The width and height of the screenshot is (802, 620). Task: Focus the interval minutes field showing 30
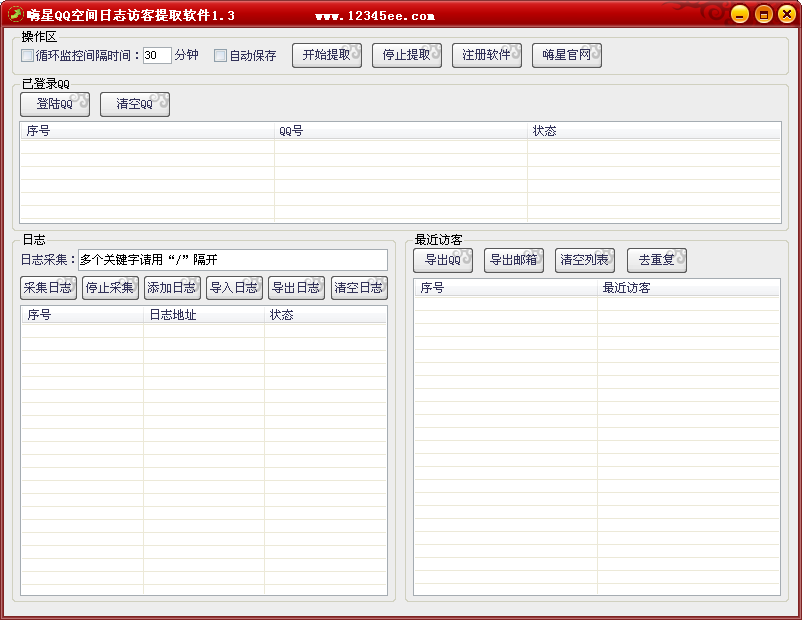coord(157,55)
